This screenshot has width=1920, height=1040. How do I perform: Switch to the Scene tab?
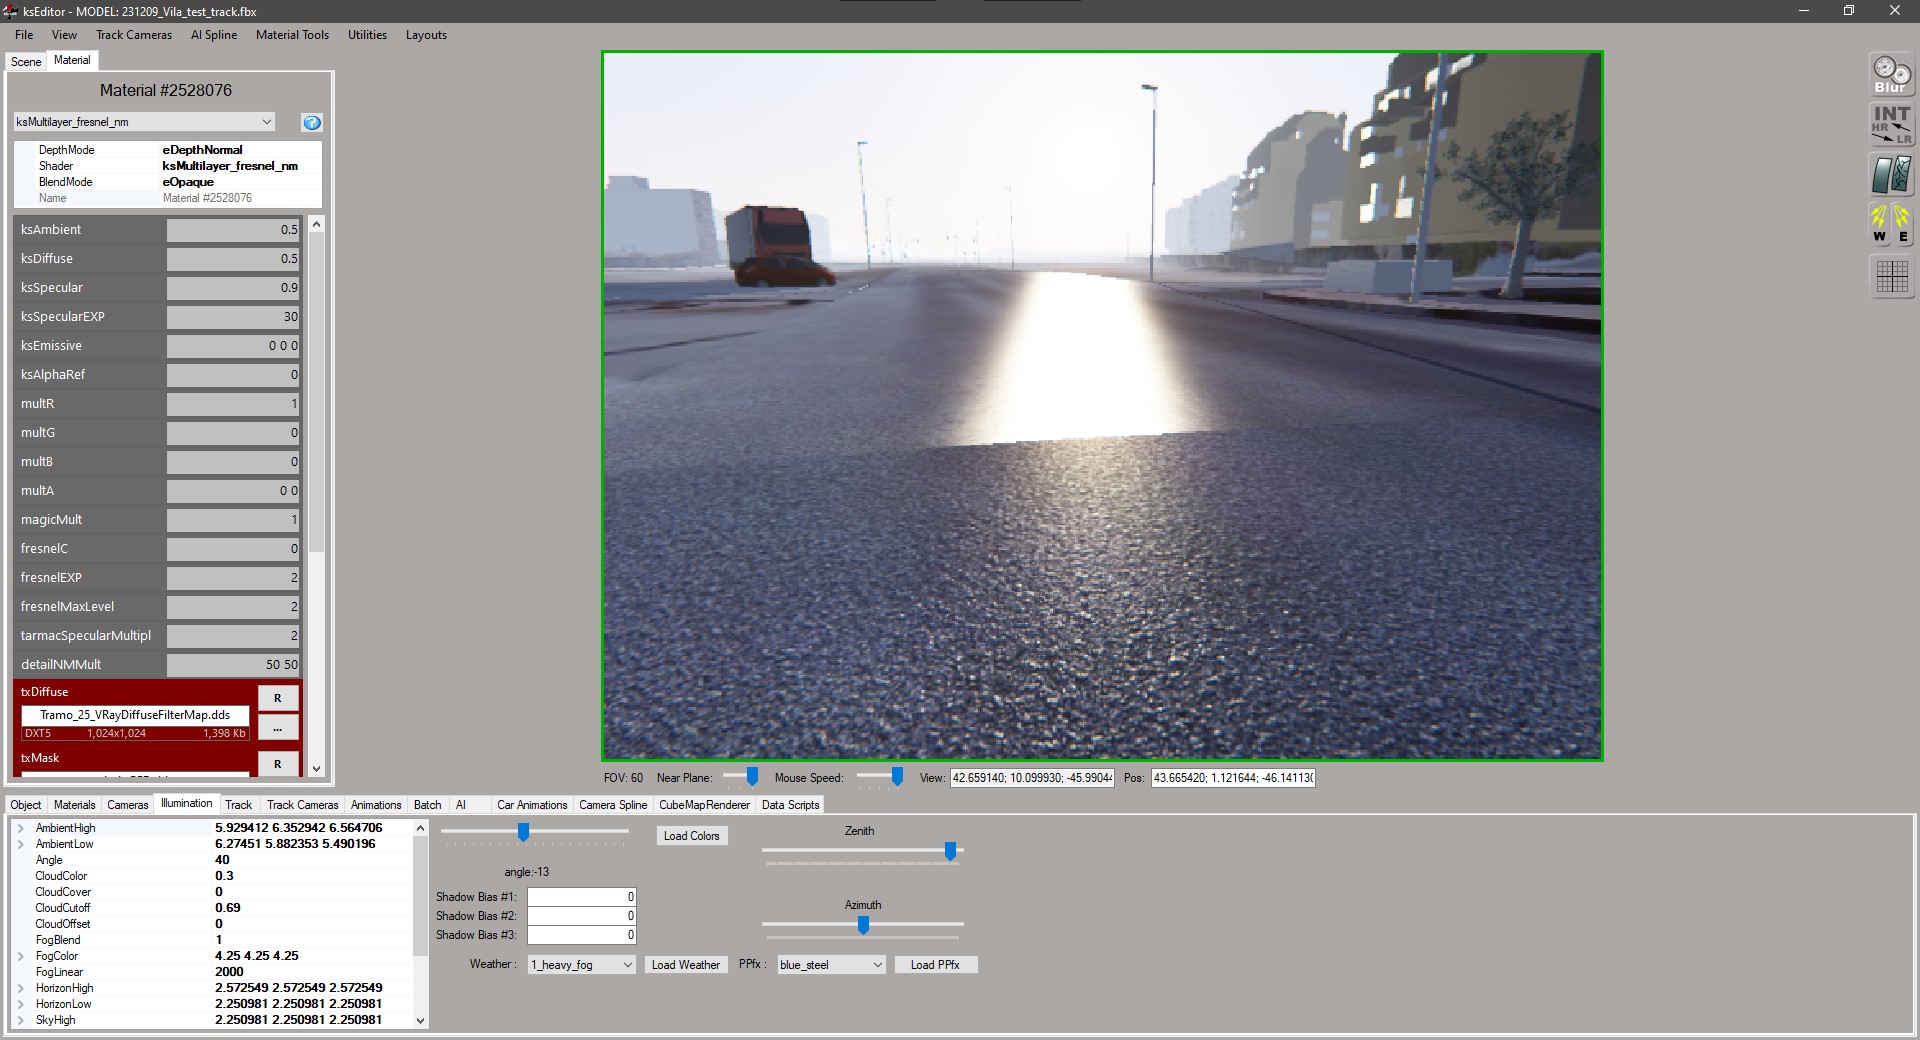(x=26, y=61)
